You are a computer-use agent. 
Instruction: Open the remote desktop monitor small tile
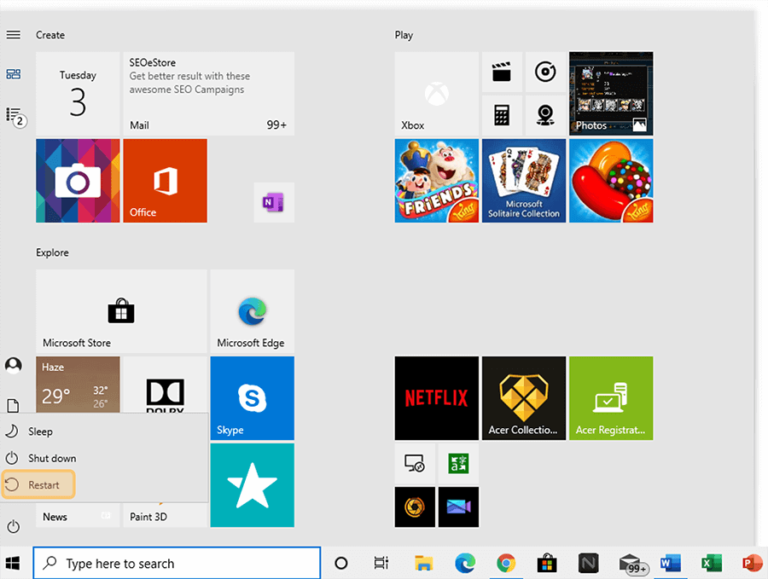[x=415, y=463]
